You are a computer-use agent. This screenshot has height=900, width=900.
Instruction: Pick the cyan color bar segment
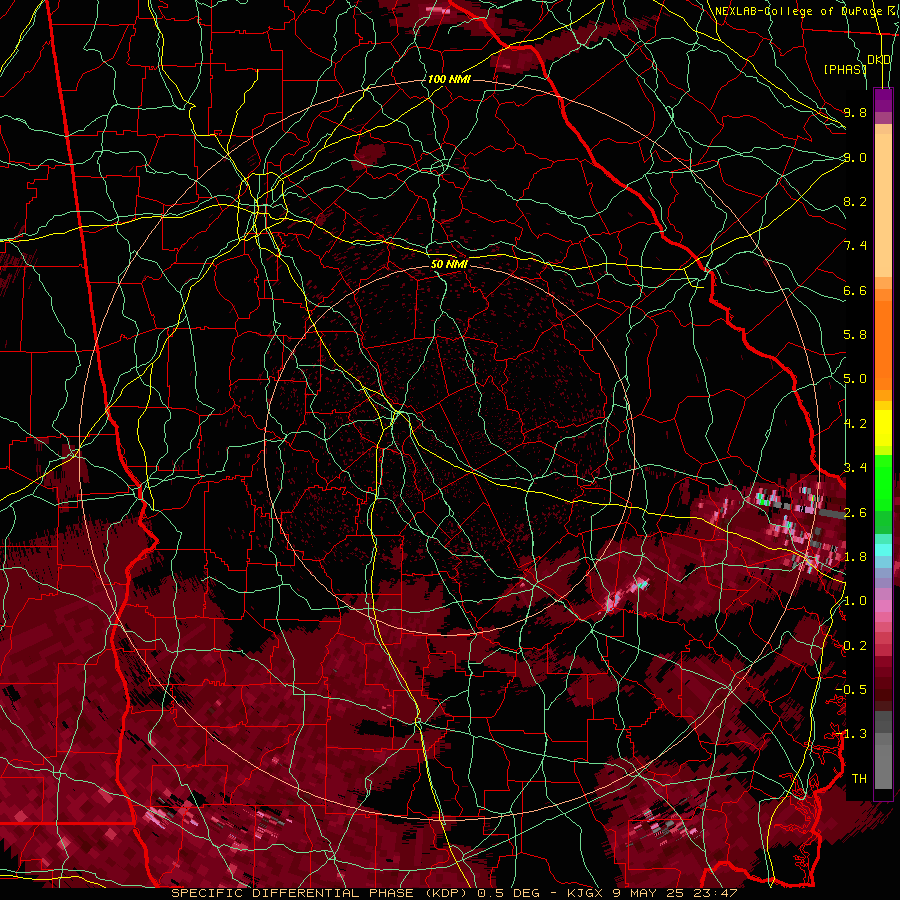(883, 550)
